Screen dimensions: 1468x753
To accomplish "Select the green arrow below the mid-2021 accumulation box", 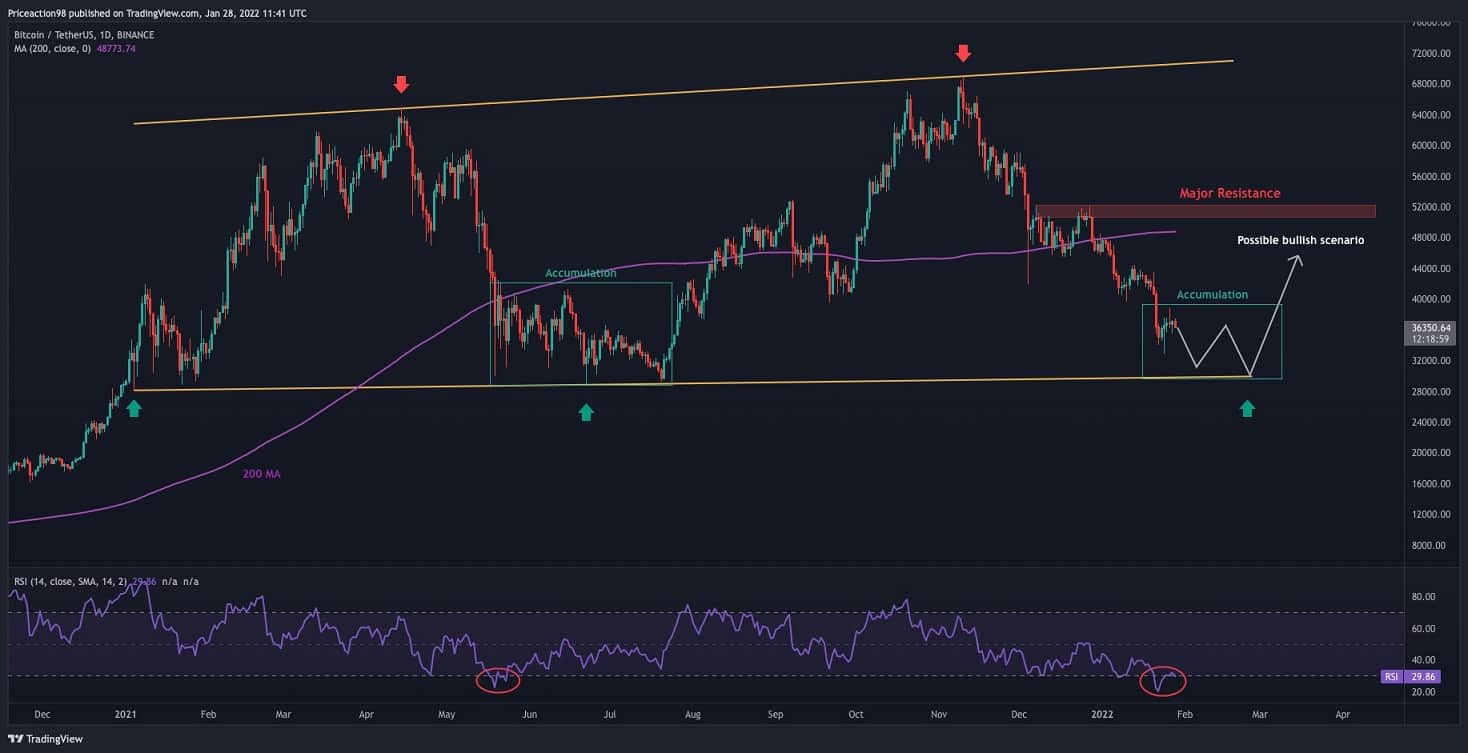I will coord(586,411).
